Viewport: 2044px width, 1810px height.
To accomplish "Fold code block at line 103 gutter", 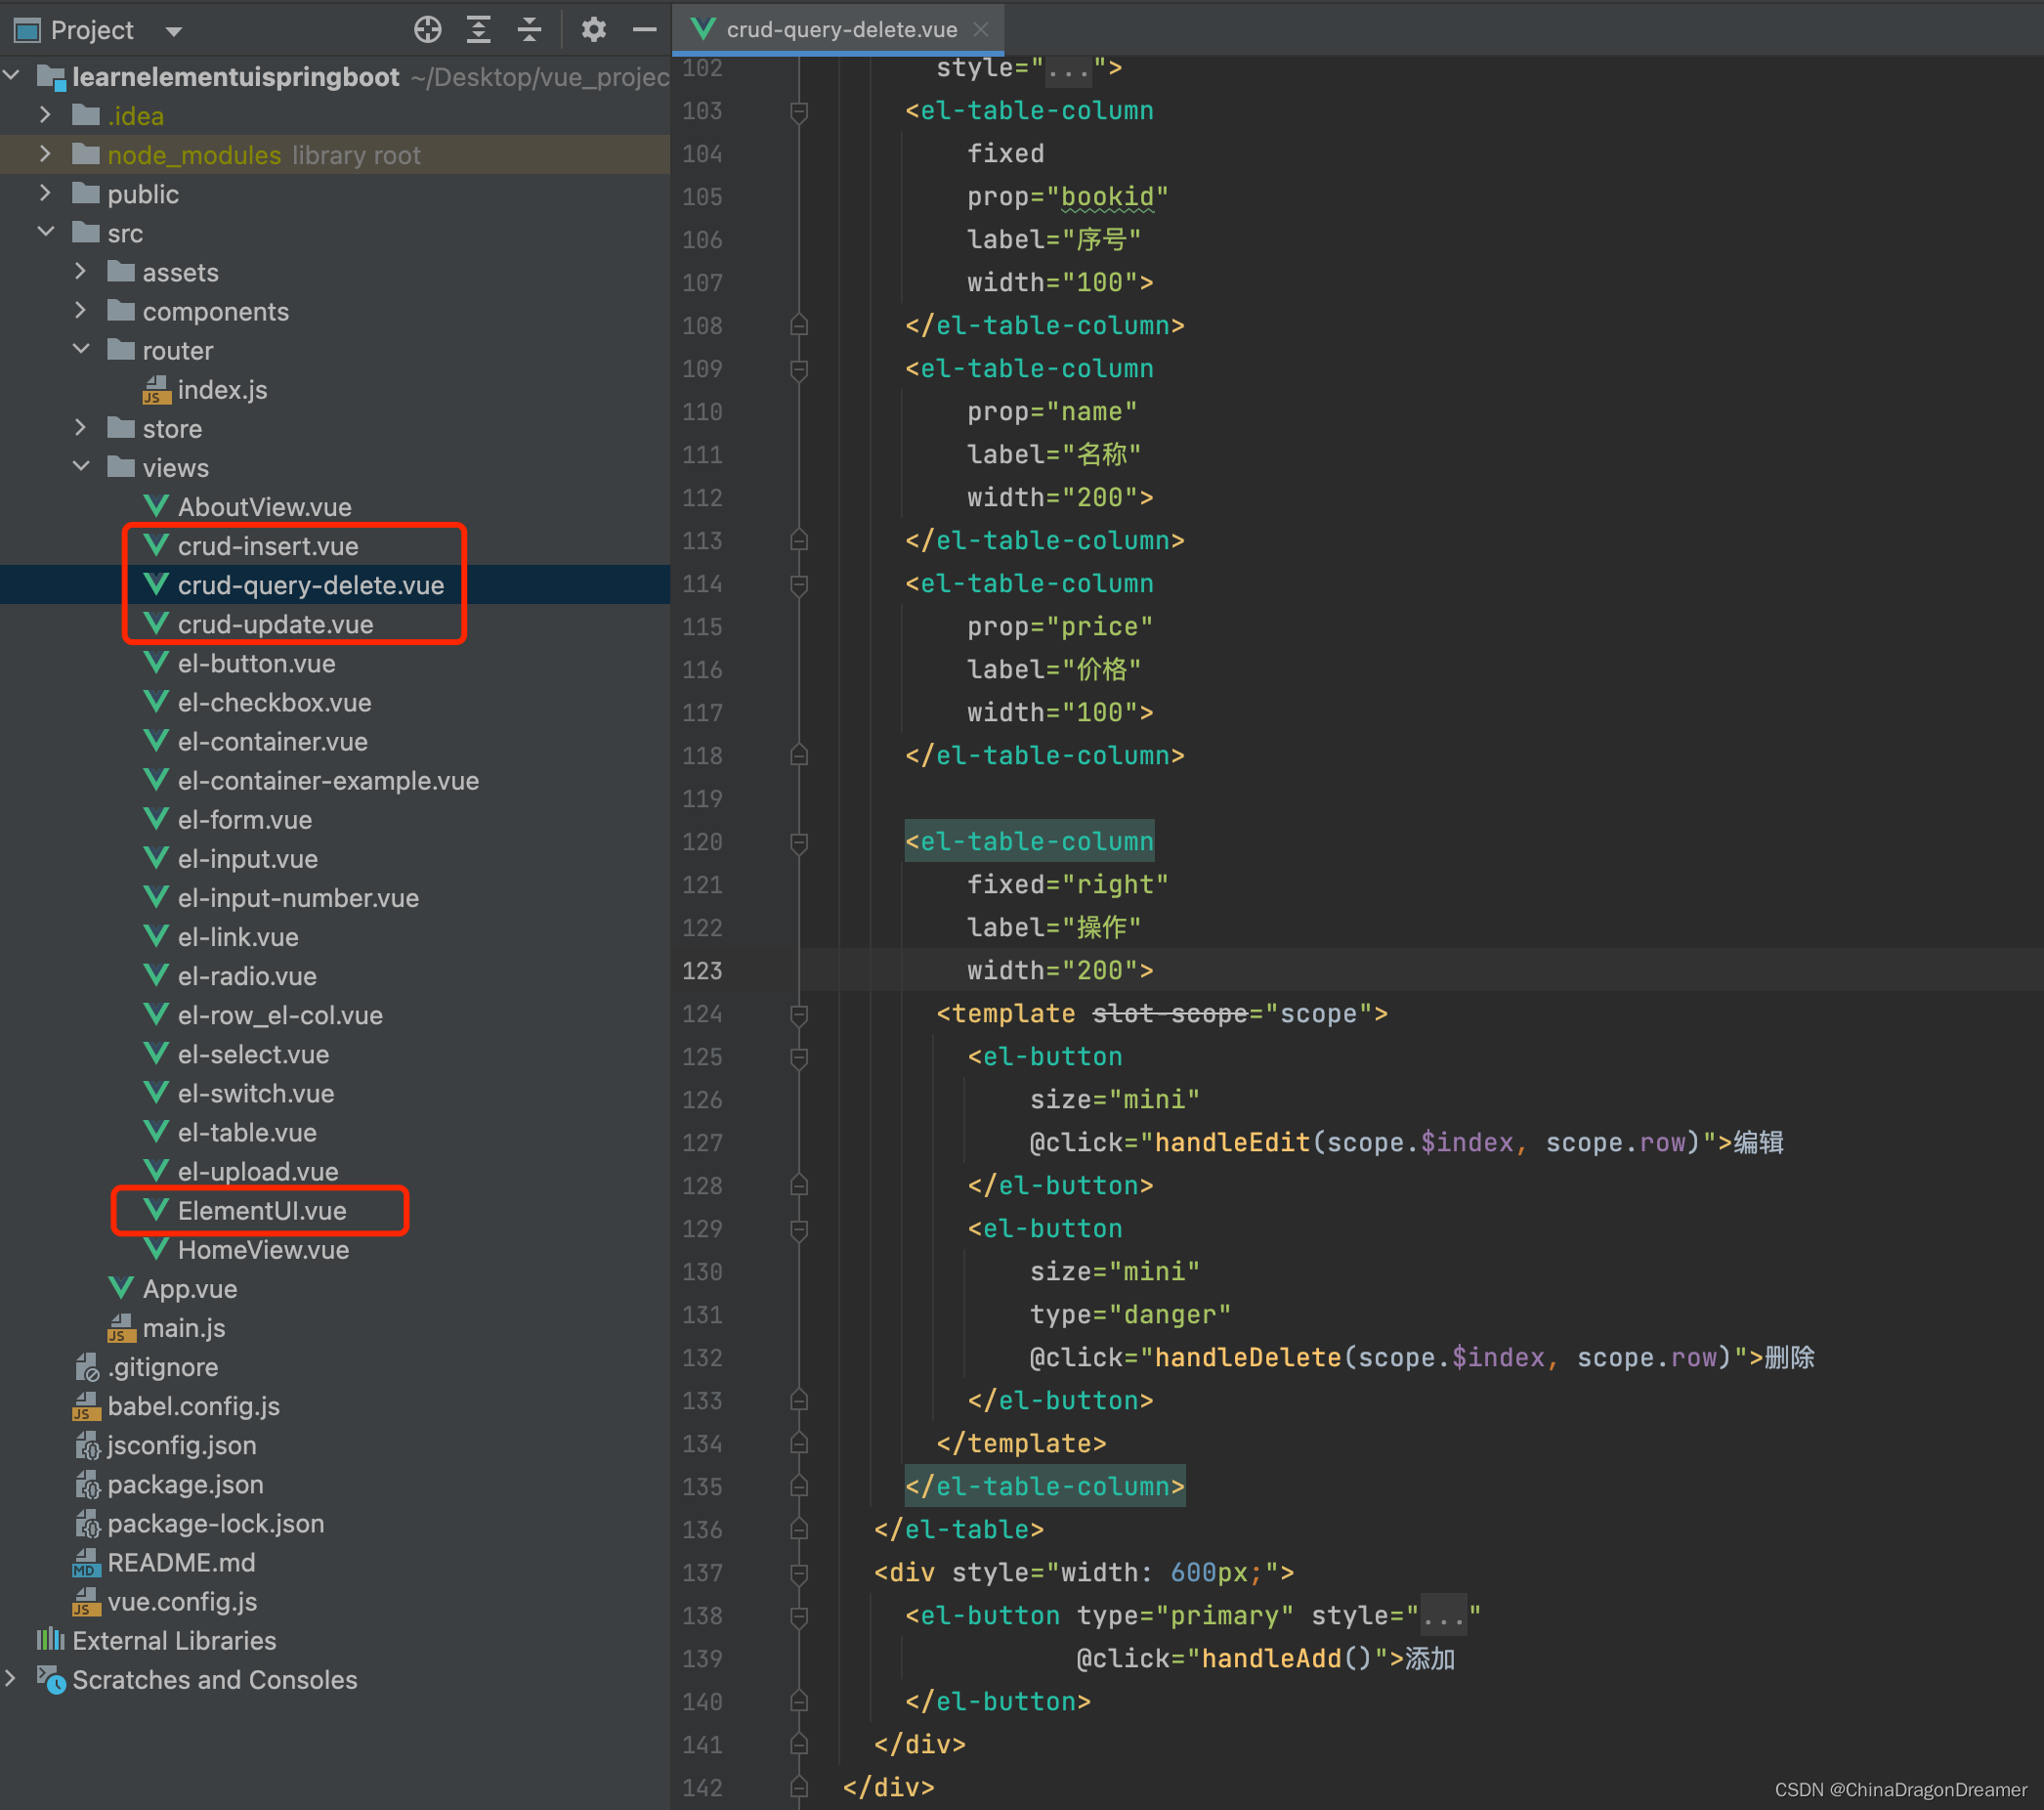I will (x=799, y=111).
